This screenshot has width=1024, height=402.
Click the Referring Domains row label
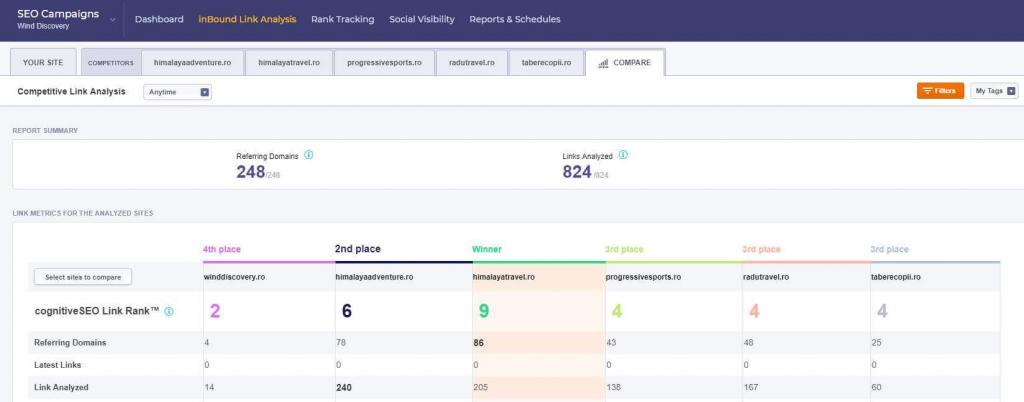click(70, 343)
